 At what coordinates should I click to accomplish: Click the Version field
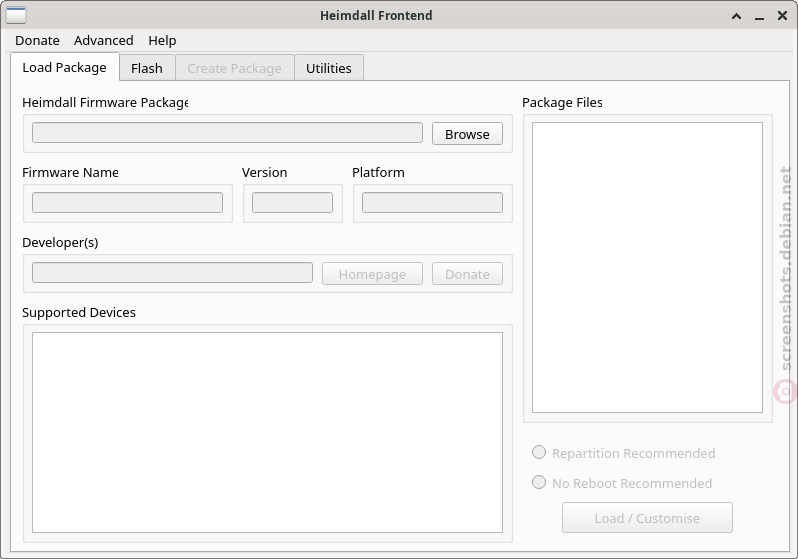293,202
